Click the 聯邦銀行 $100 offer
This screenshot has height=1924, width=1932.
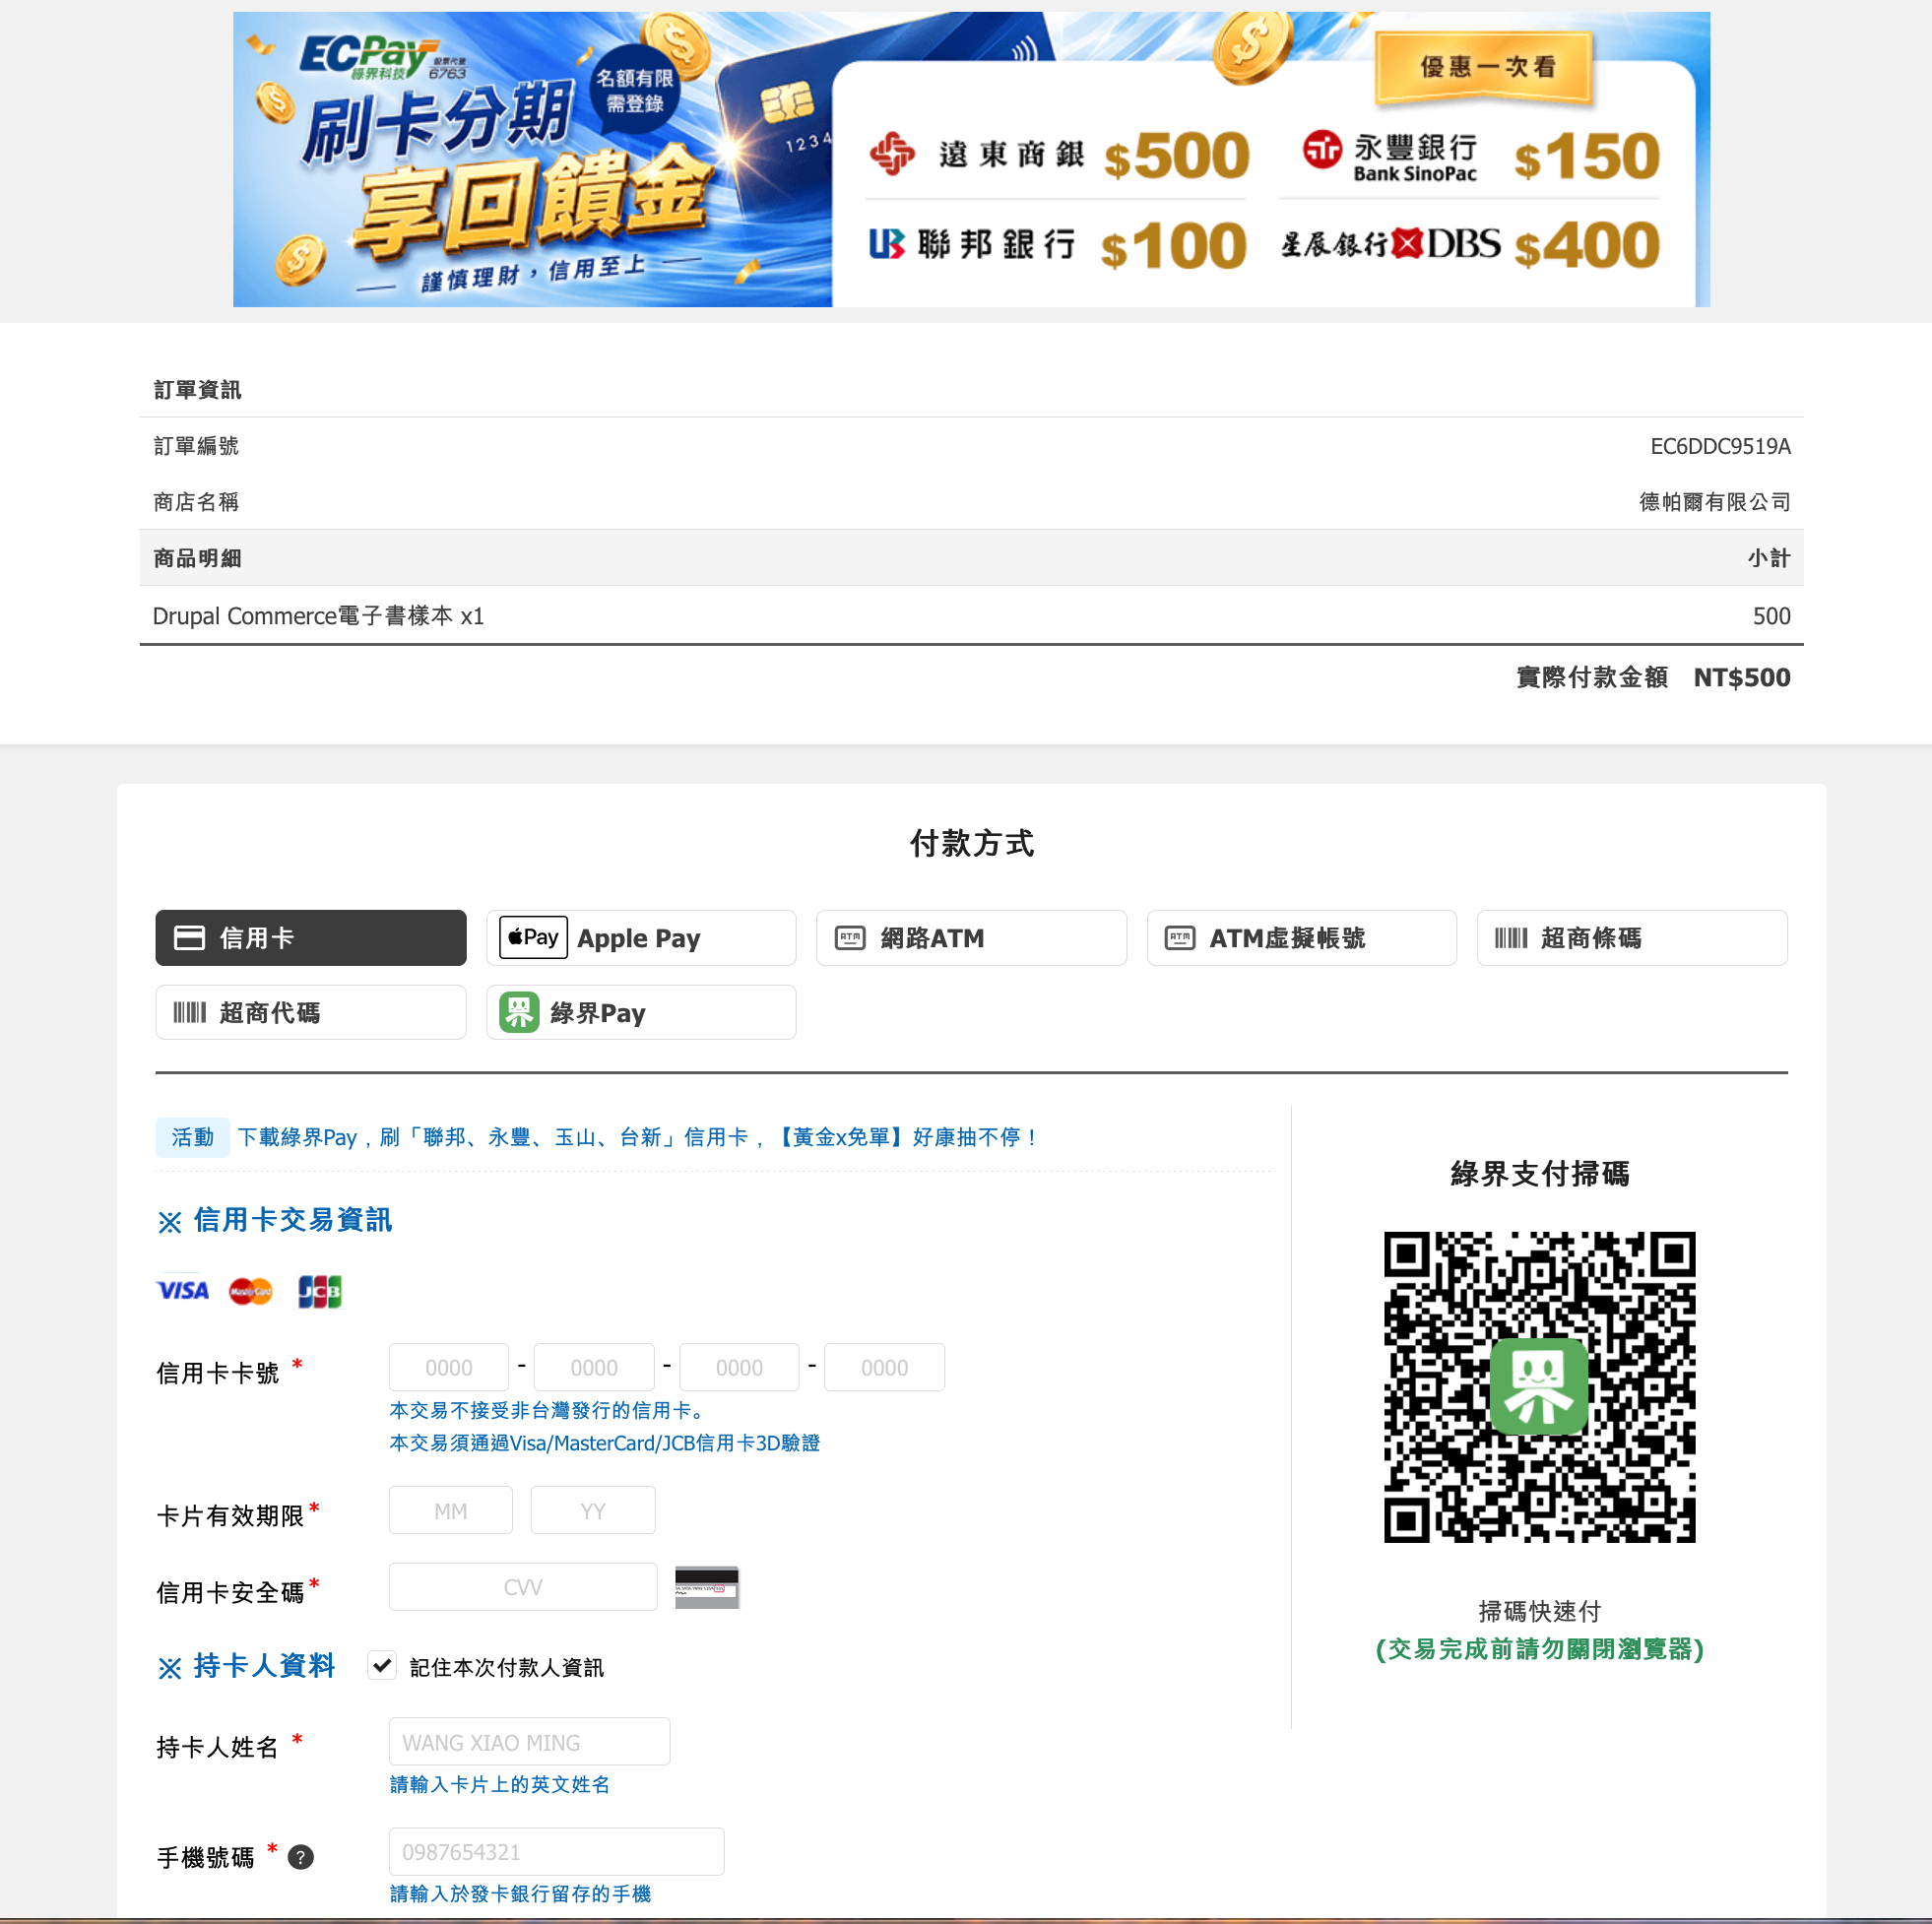click(x=1056, y=245)
